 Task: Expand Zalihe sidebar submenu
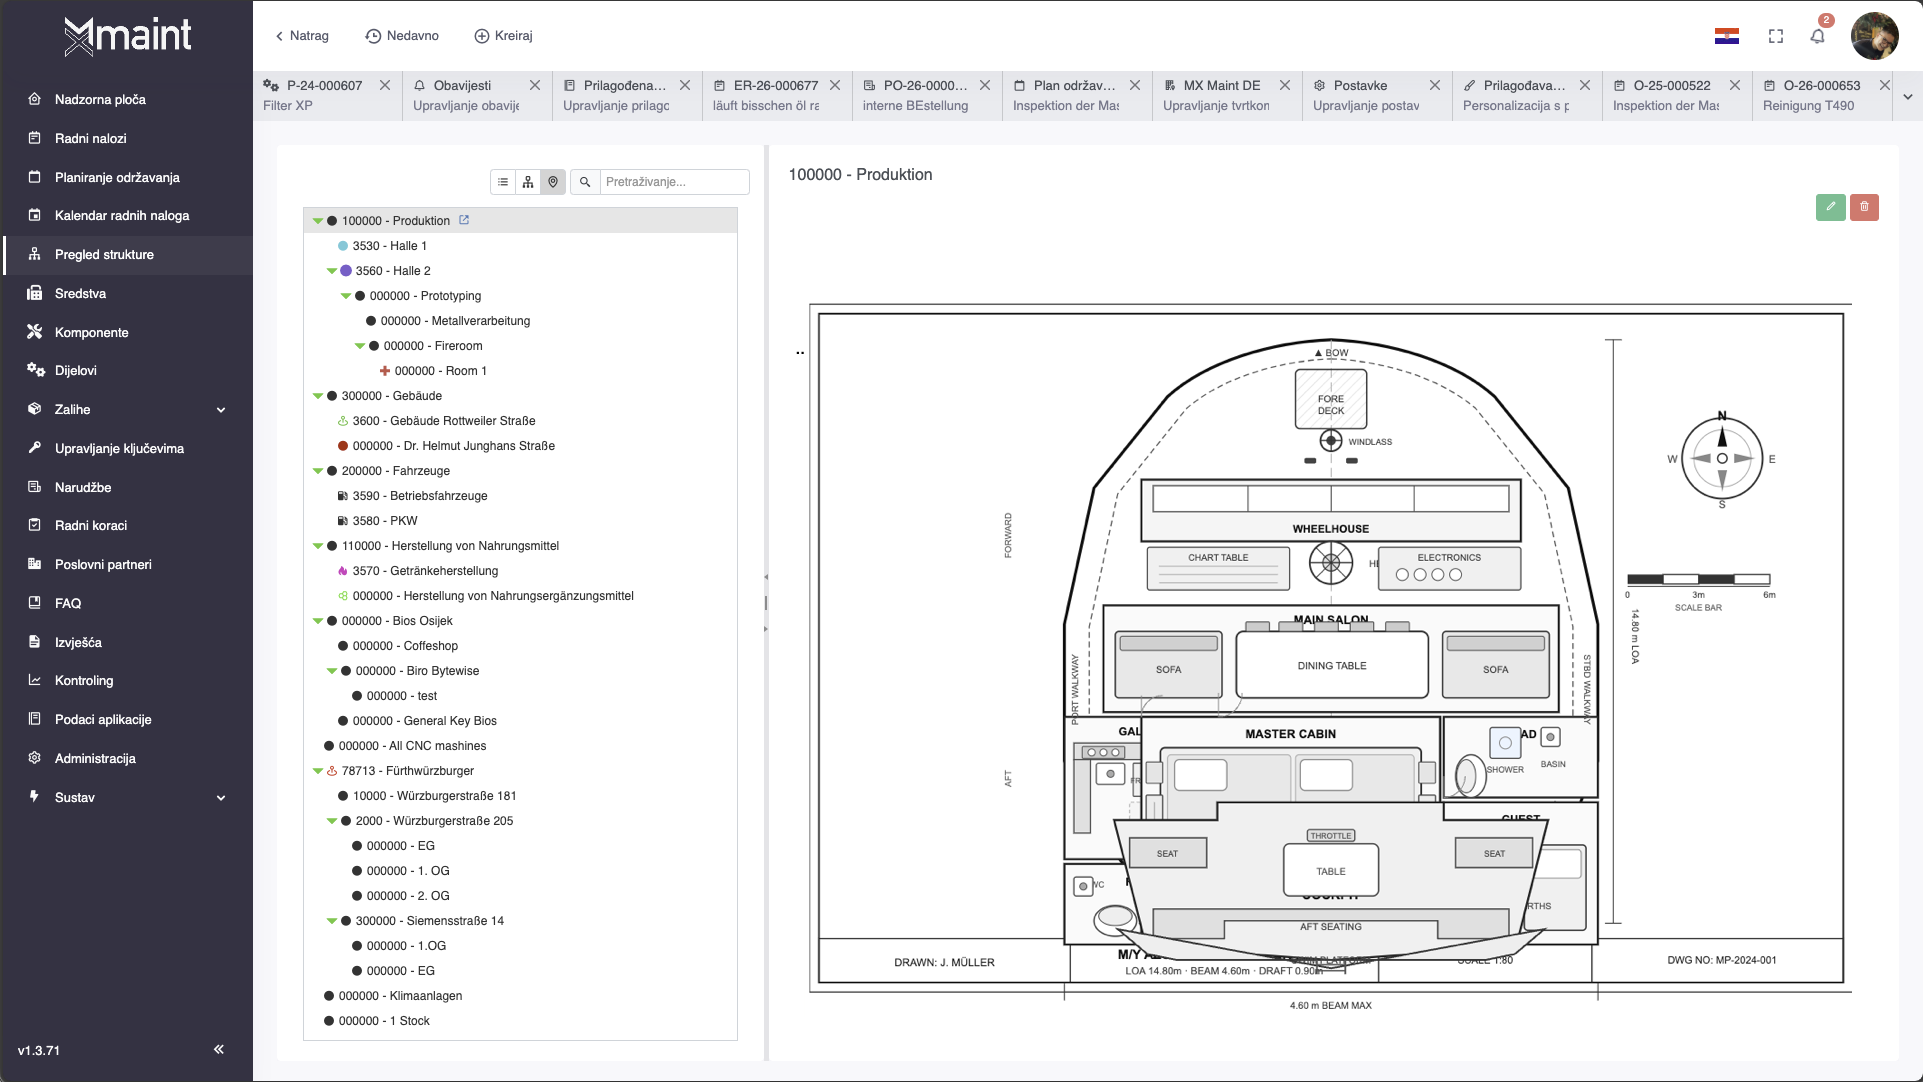pos(221,410)
